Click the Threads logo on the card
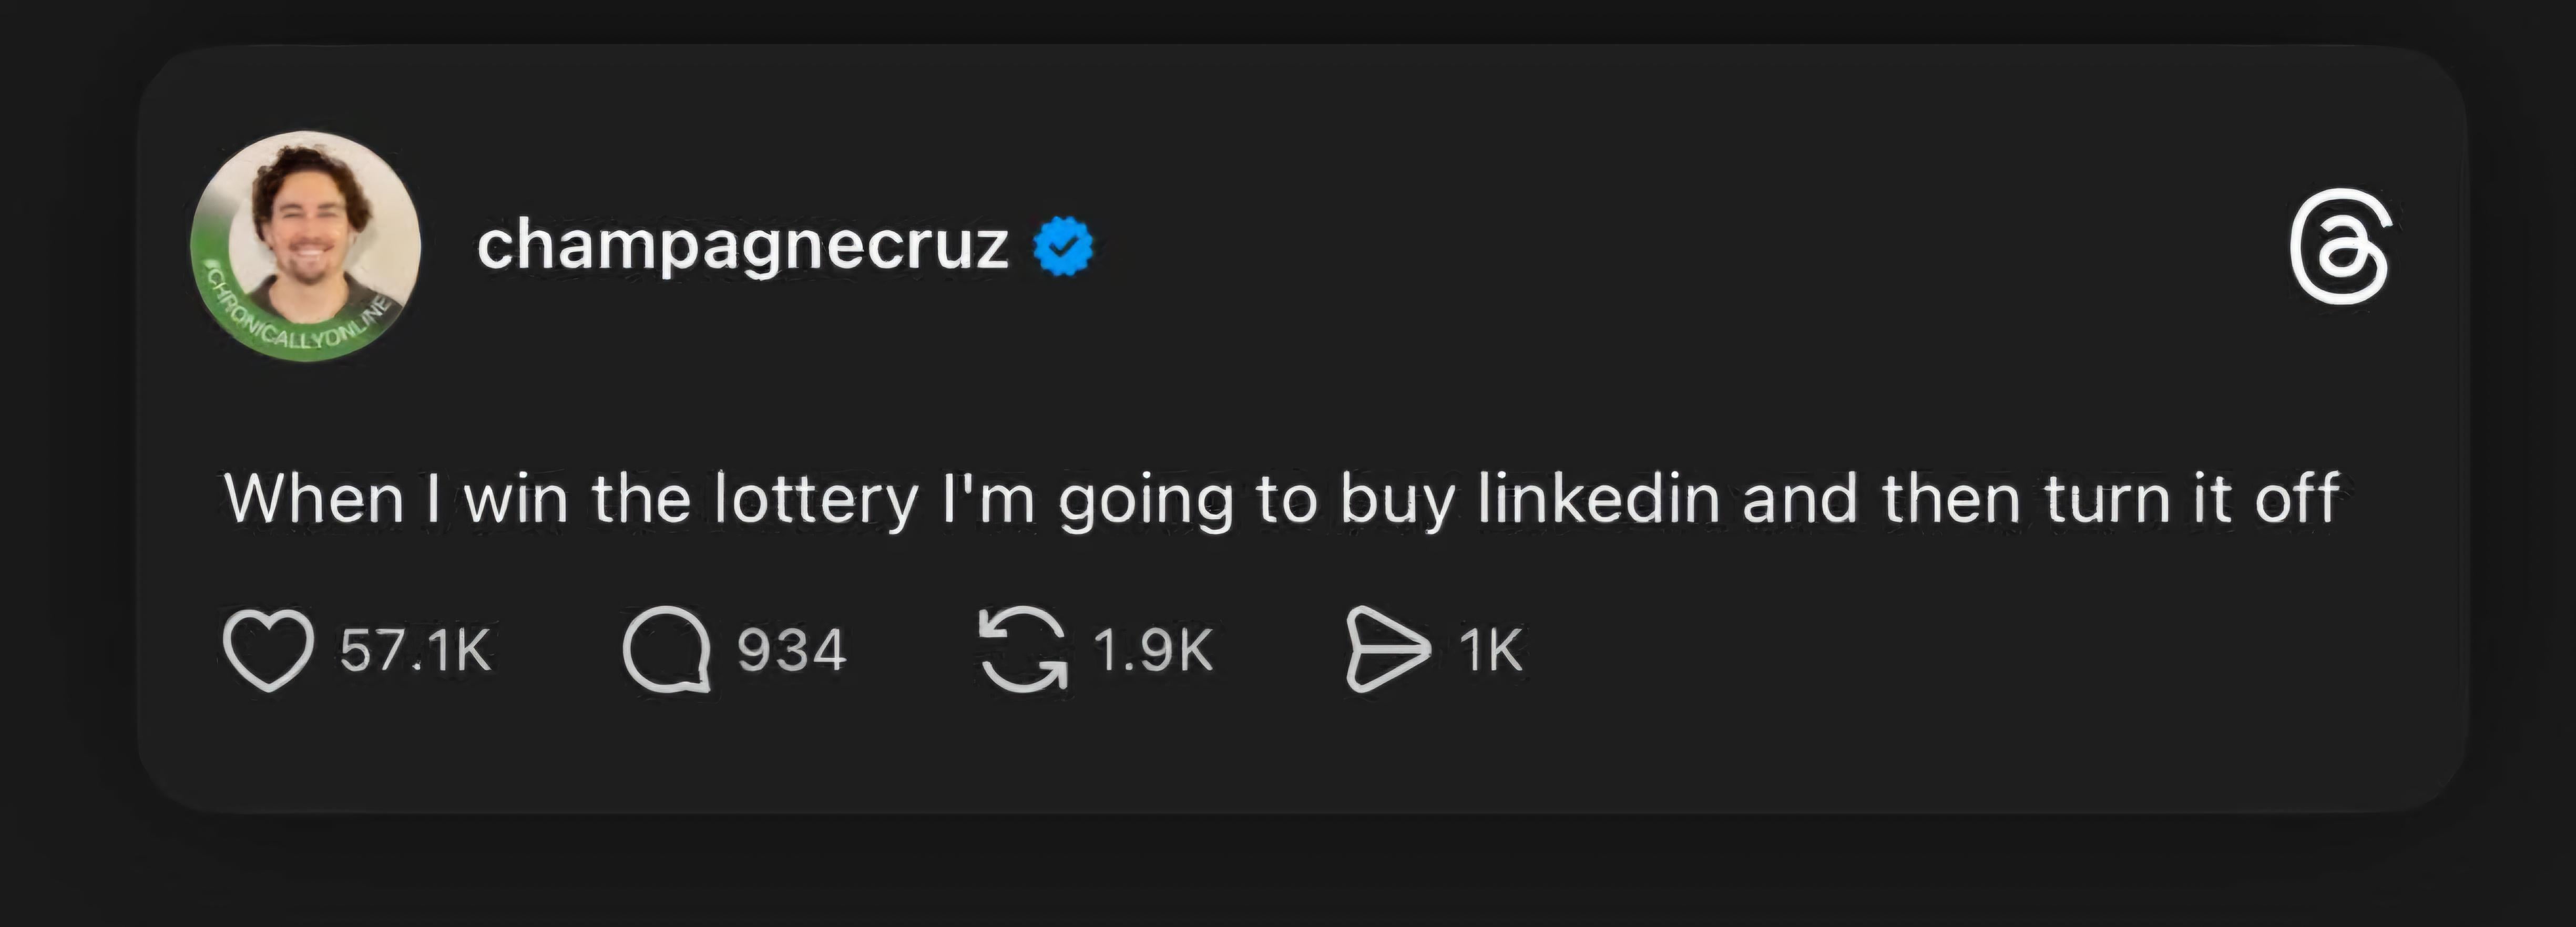Screen dimensions: 2576x927 point(2339,247)
